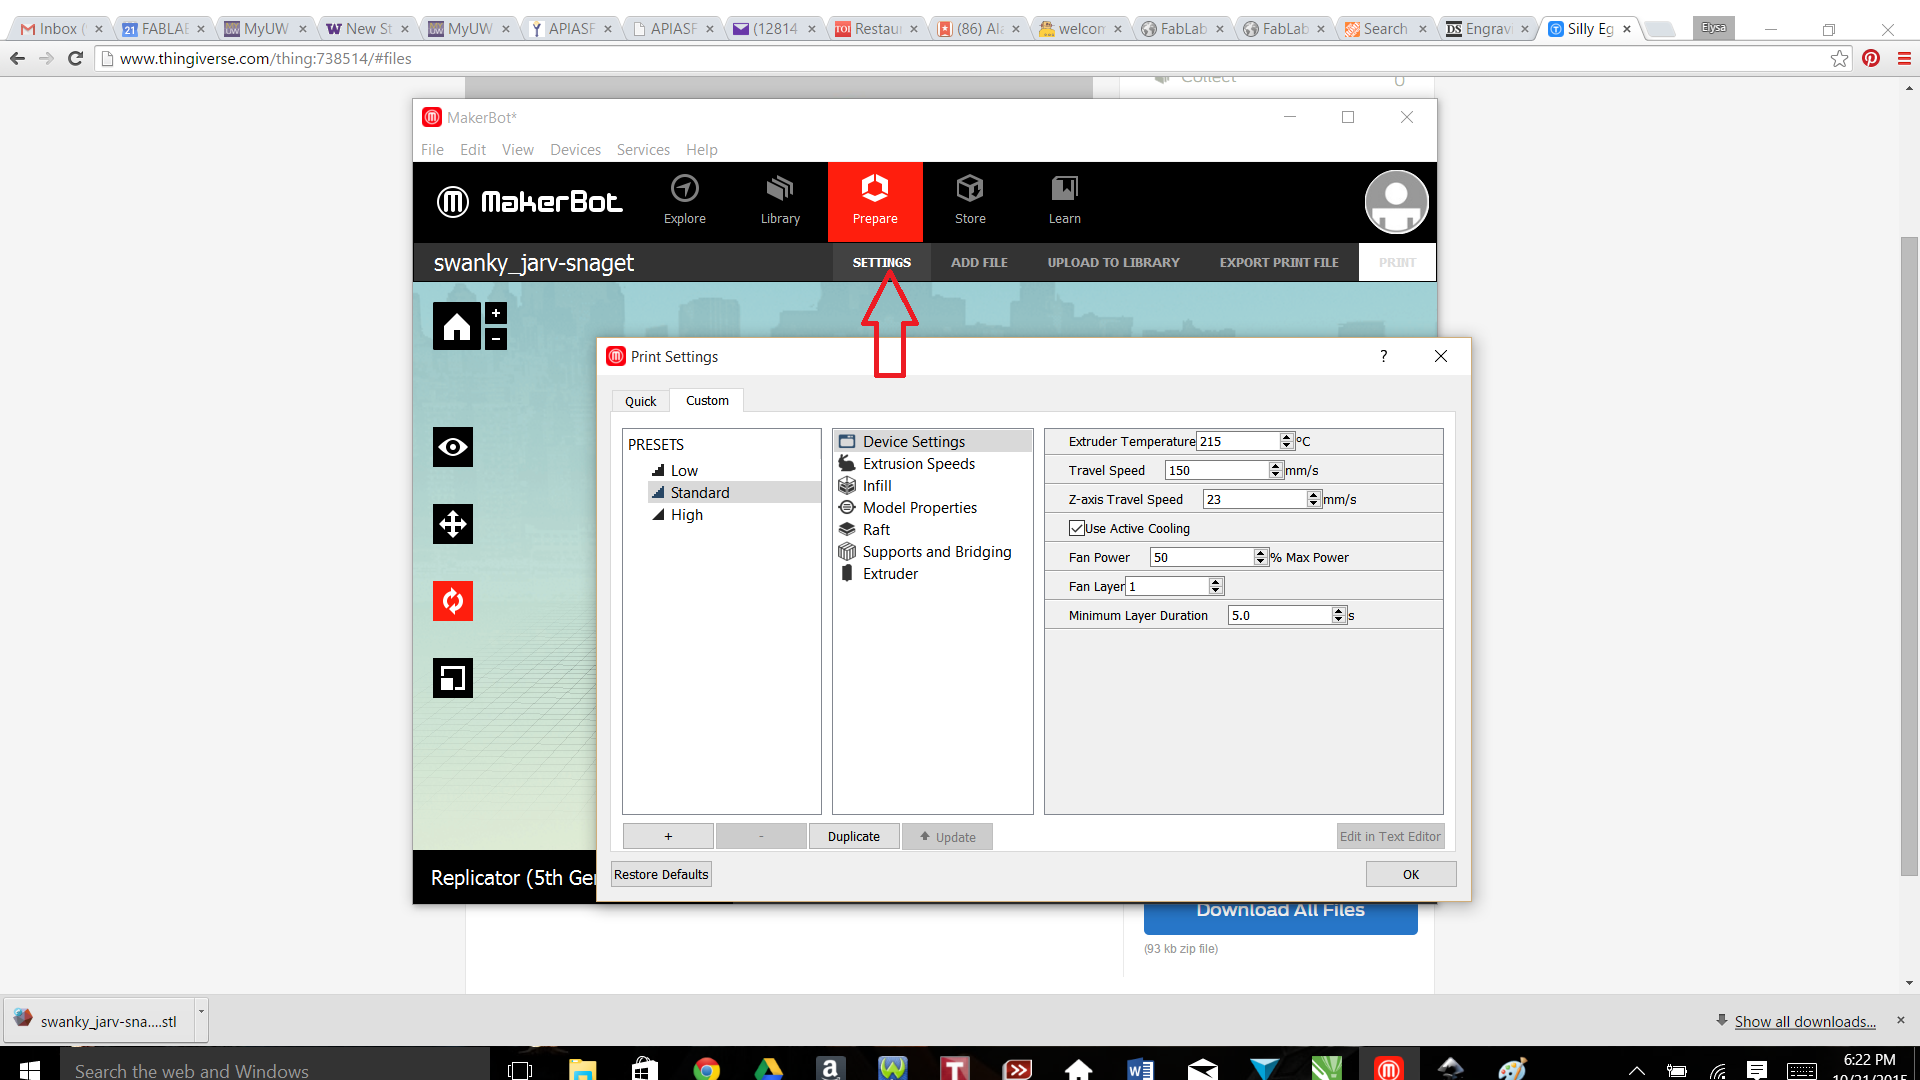Zoom out with the minus button
This screenshot has width=1920, height=1080.
point(496,339)
